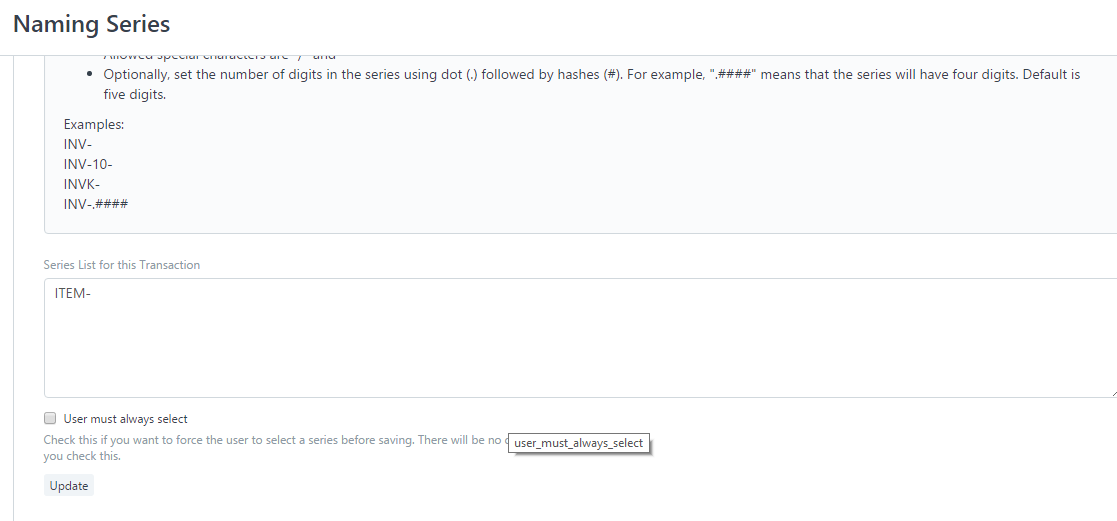The height and width of the screenshot is (521, 1117).
Task: Tick the "User must always select" checkbox
Action: pyautogui.click(x=50, y=419)
